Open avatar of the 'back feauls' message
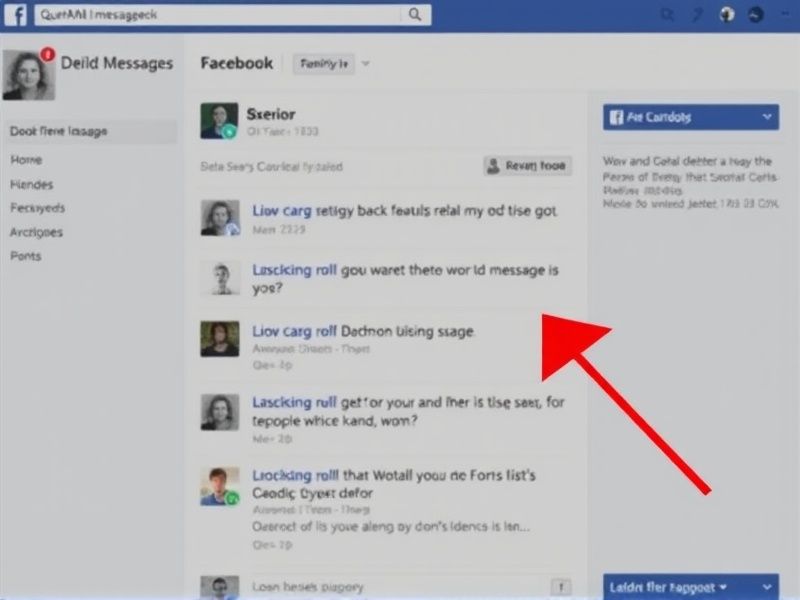 pyautogui.click(x=220, y=218)
